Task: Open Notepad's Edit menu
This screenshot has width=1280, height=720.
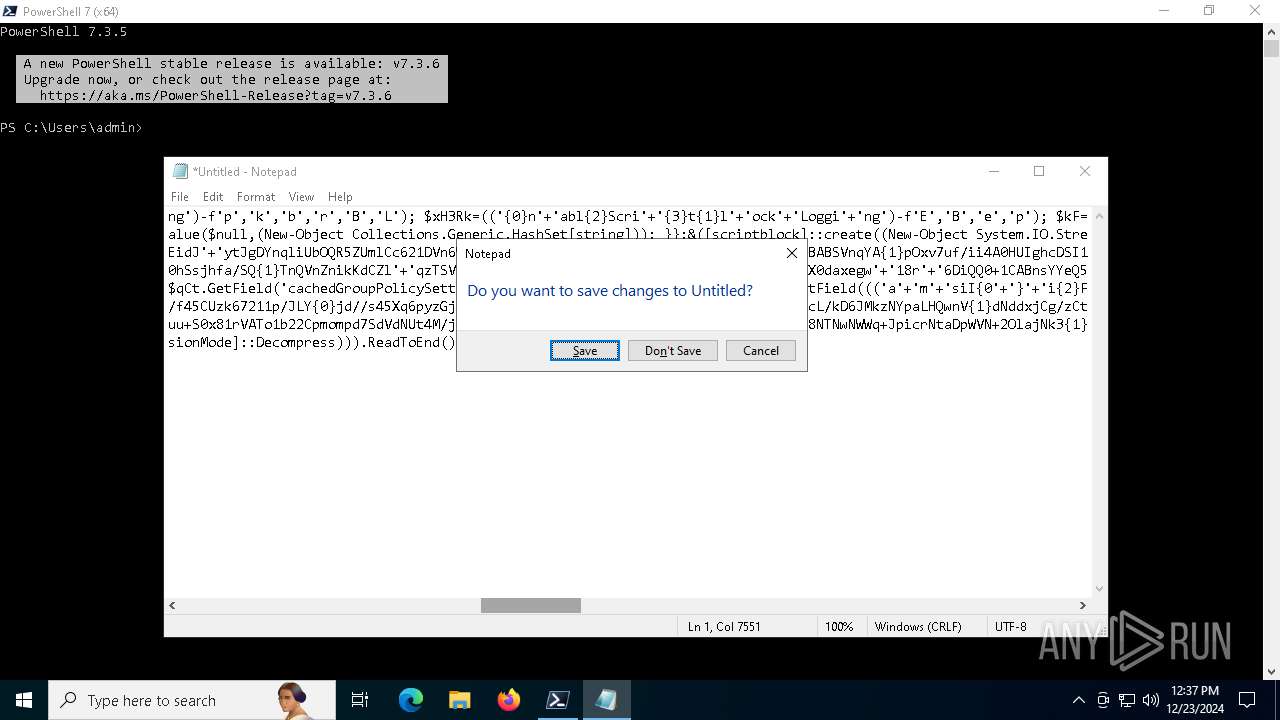Action: pos(213,197)
